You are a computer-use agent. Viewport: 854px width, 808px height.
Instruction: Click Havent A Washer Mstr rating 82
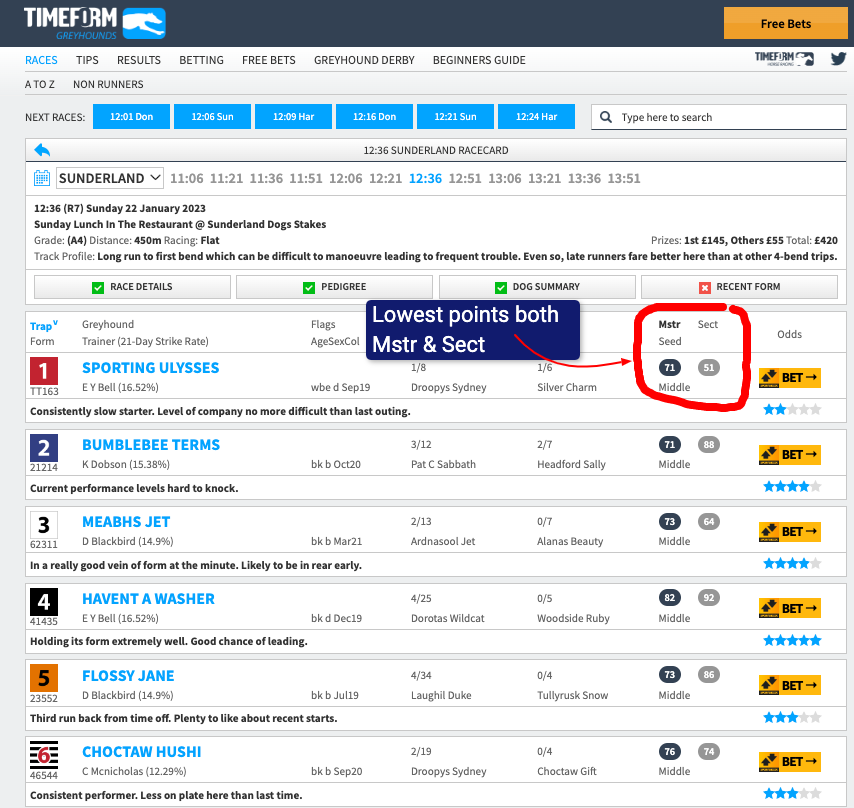tap(669, 598)
